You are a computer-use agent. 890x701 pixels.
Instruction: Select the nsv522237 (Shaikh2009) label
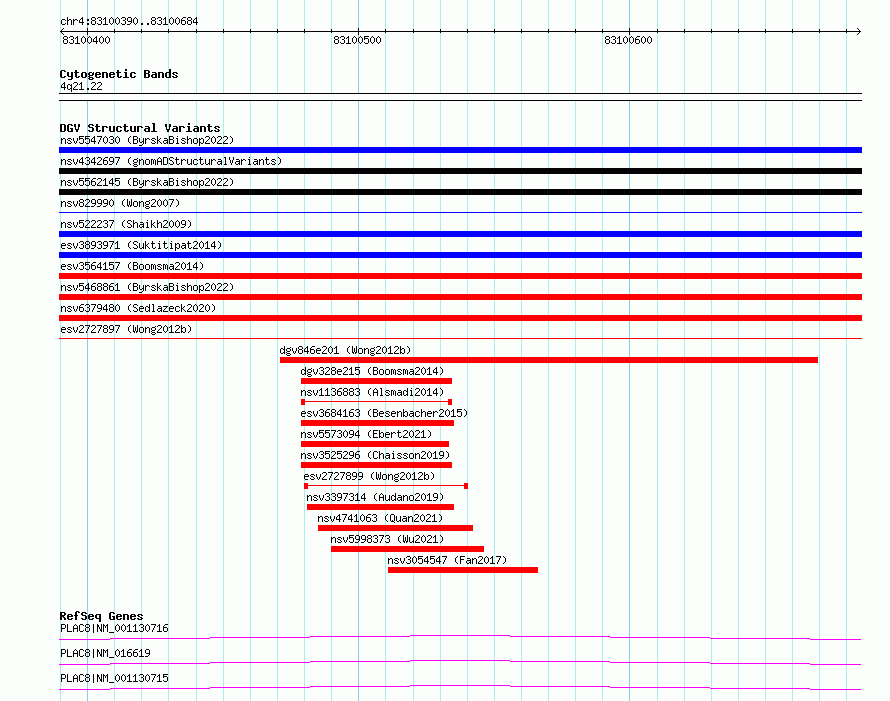126,224
